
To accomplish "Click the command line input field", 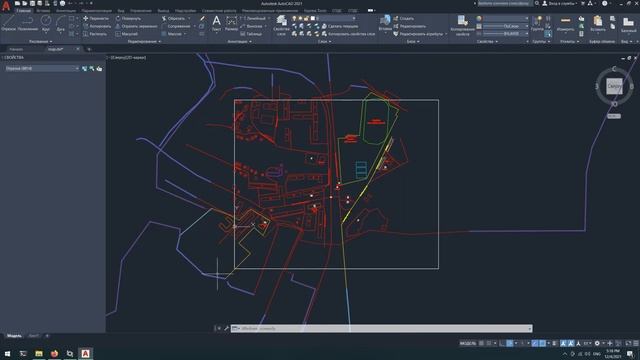I will 382,329.
